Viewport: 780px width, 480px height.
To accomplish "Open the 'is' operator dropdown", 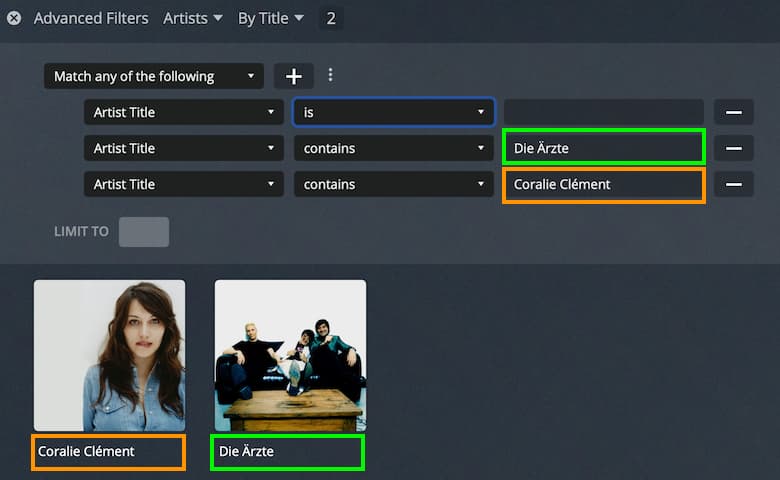I will (x=393, y=112).
